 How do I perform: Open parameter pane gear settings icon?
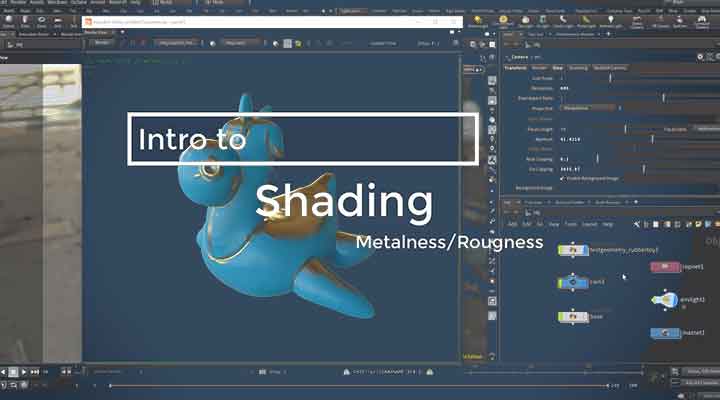pyautogui.click(x=700, y=57)
